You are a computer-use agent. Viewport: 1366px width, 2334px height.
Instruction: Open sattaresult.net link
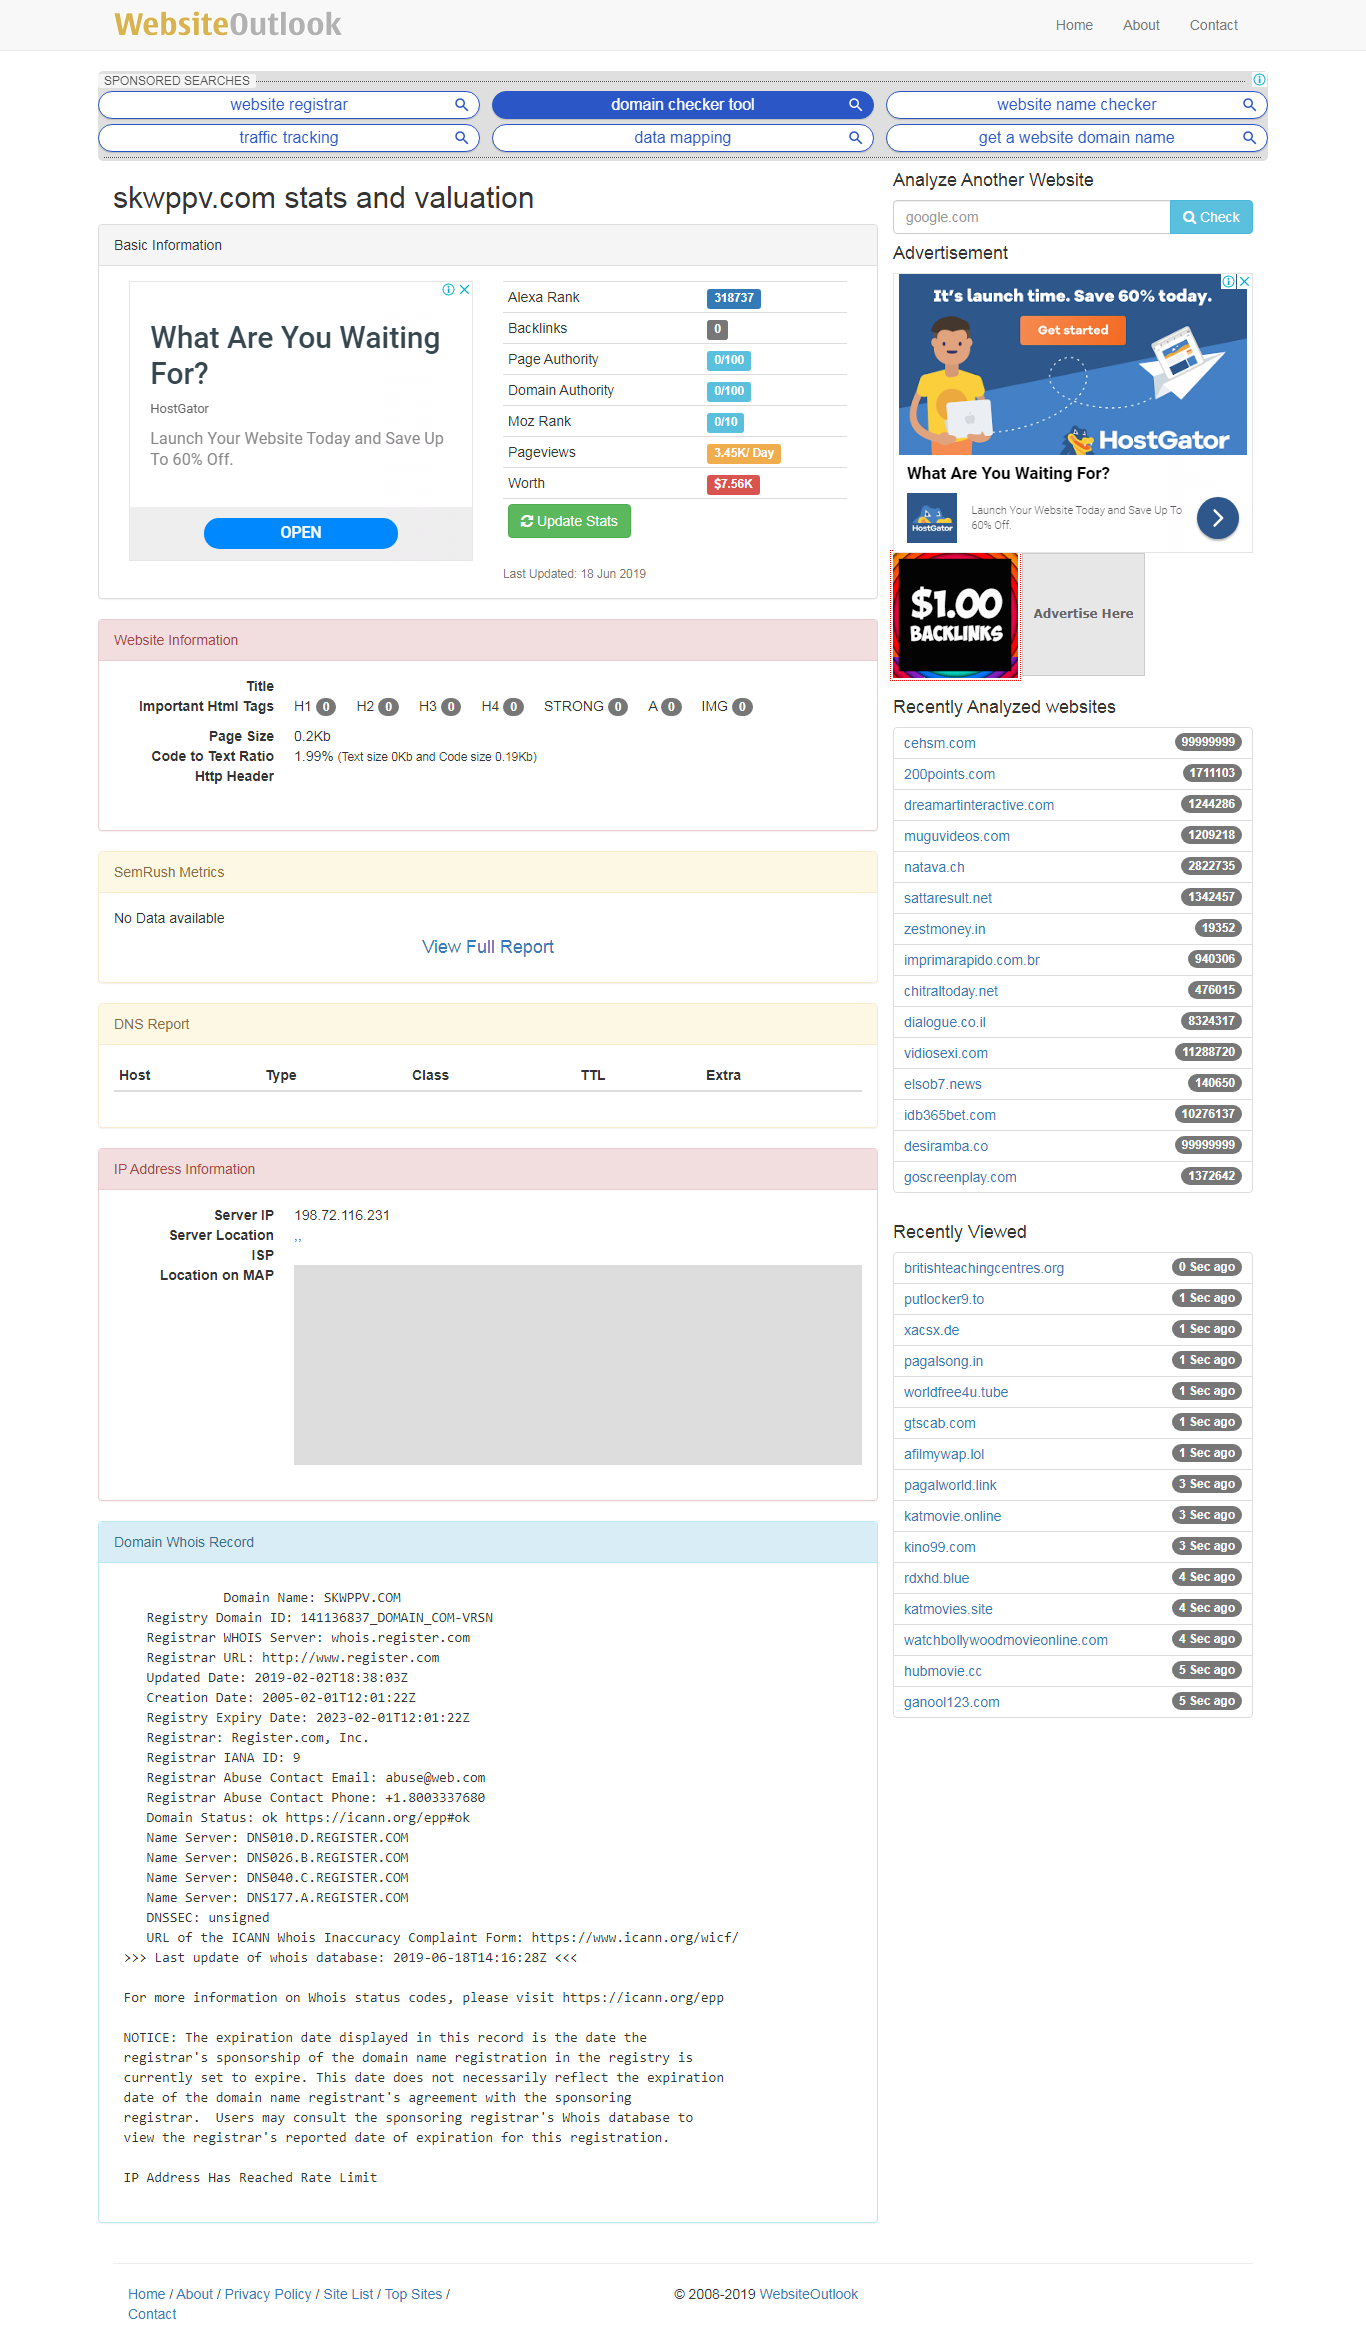pyautogui.click(x=948, y=898)
